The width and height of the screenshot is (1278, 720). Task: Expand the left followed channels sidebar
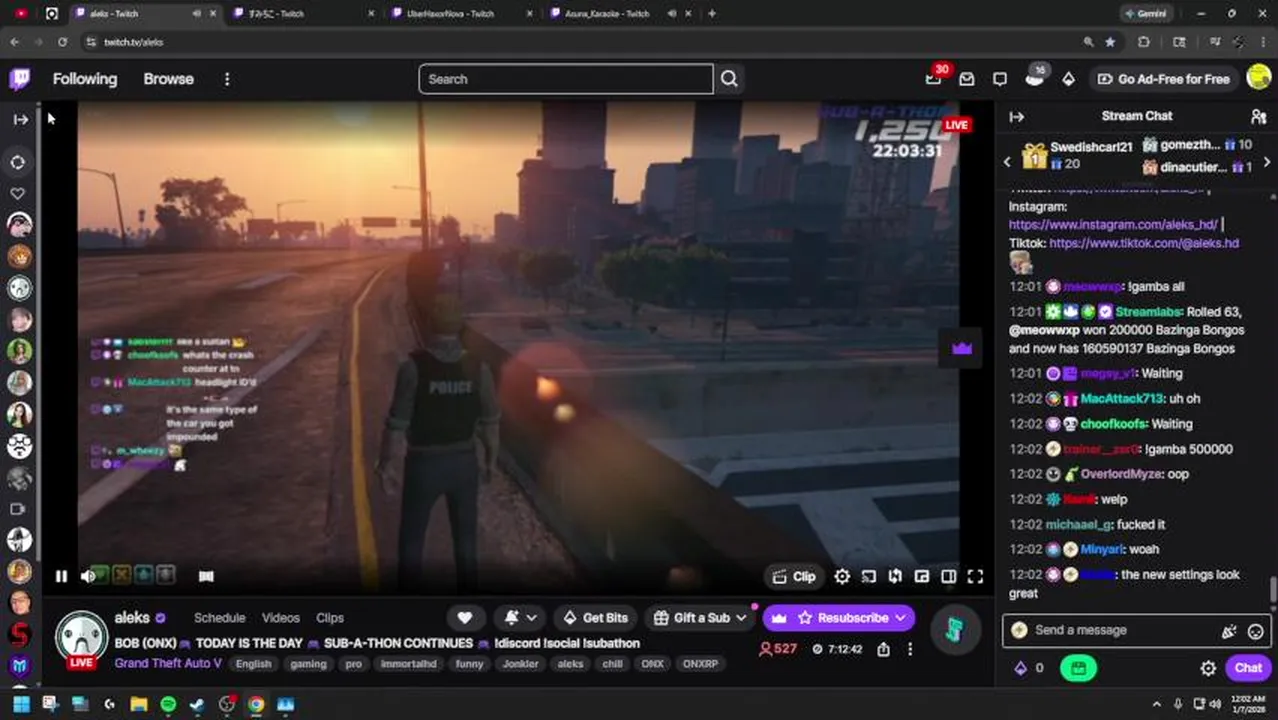pos(20,119)
